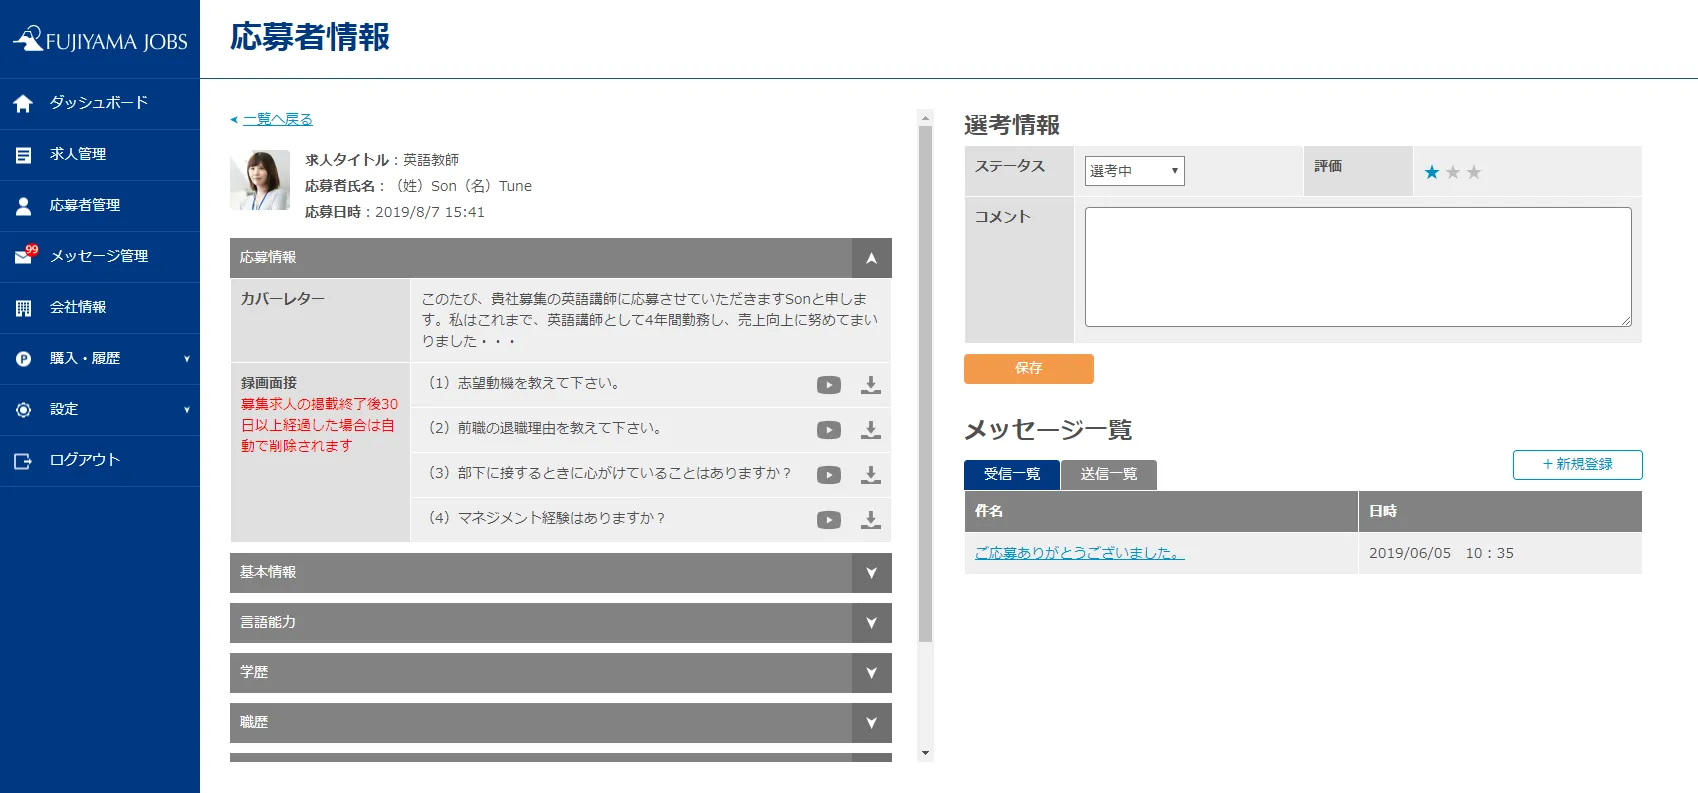1698x793 pixels.
Task: Go back via 一覧へ戻る link
Action: [277, 119]
